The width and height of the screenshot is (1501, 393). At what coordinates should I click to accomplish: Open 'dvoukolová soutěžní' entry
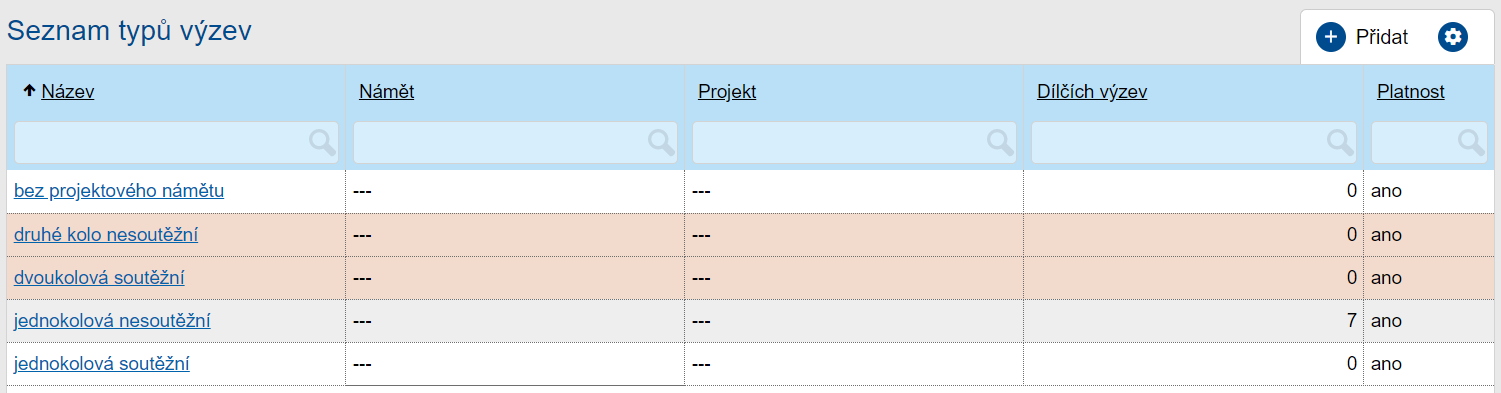[99, 277]
